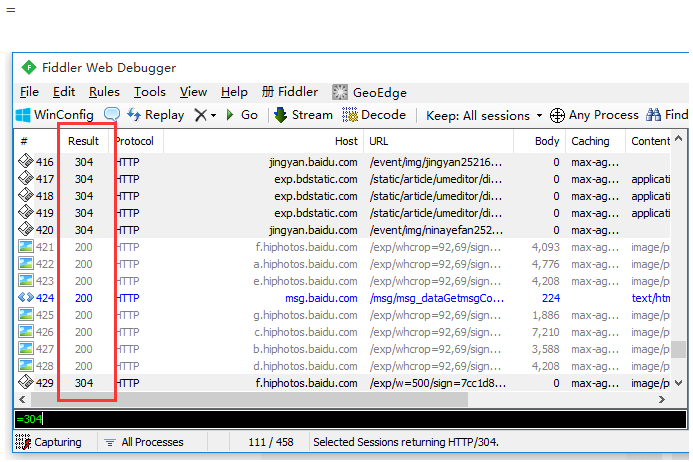Click the Any Process target icon

[557, 115]
